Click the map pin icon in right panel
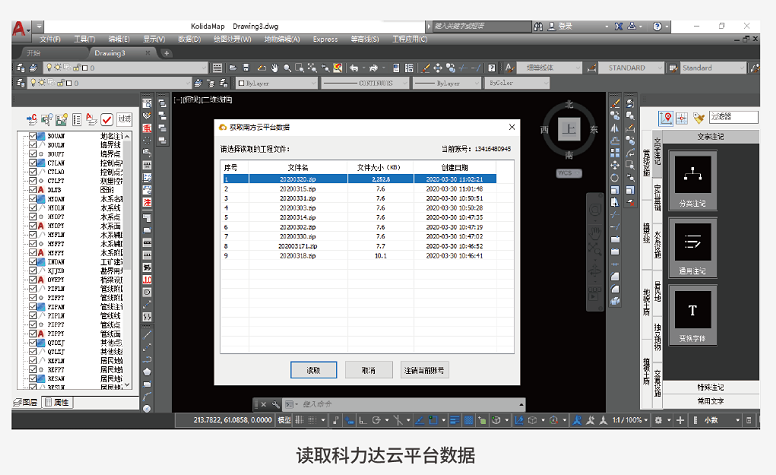776x475 pixels. pyautogui.click(x=666, y=118)
